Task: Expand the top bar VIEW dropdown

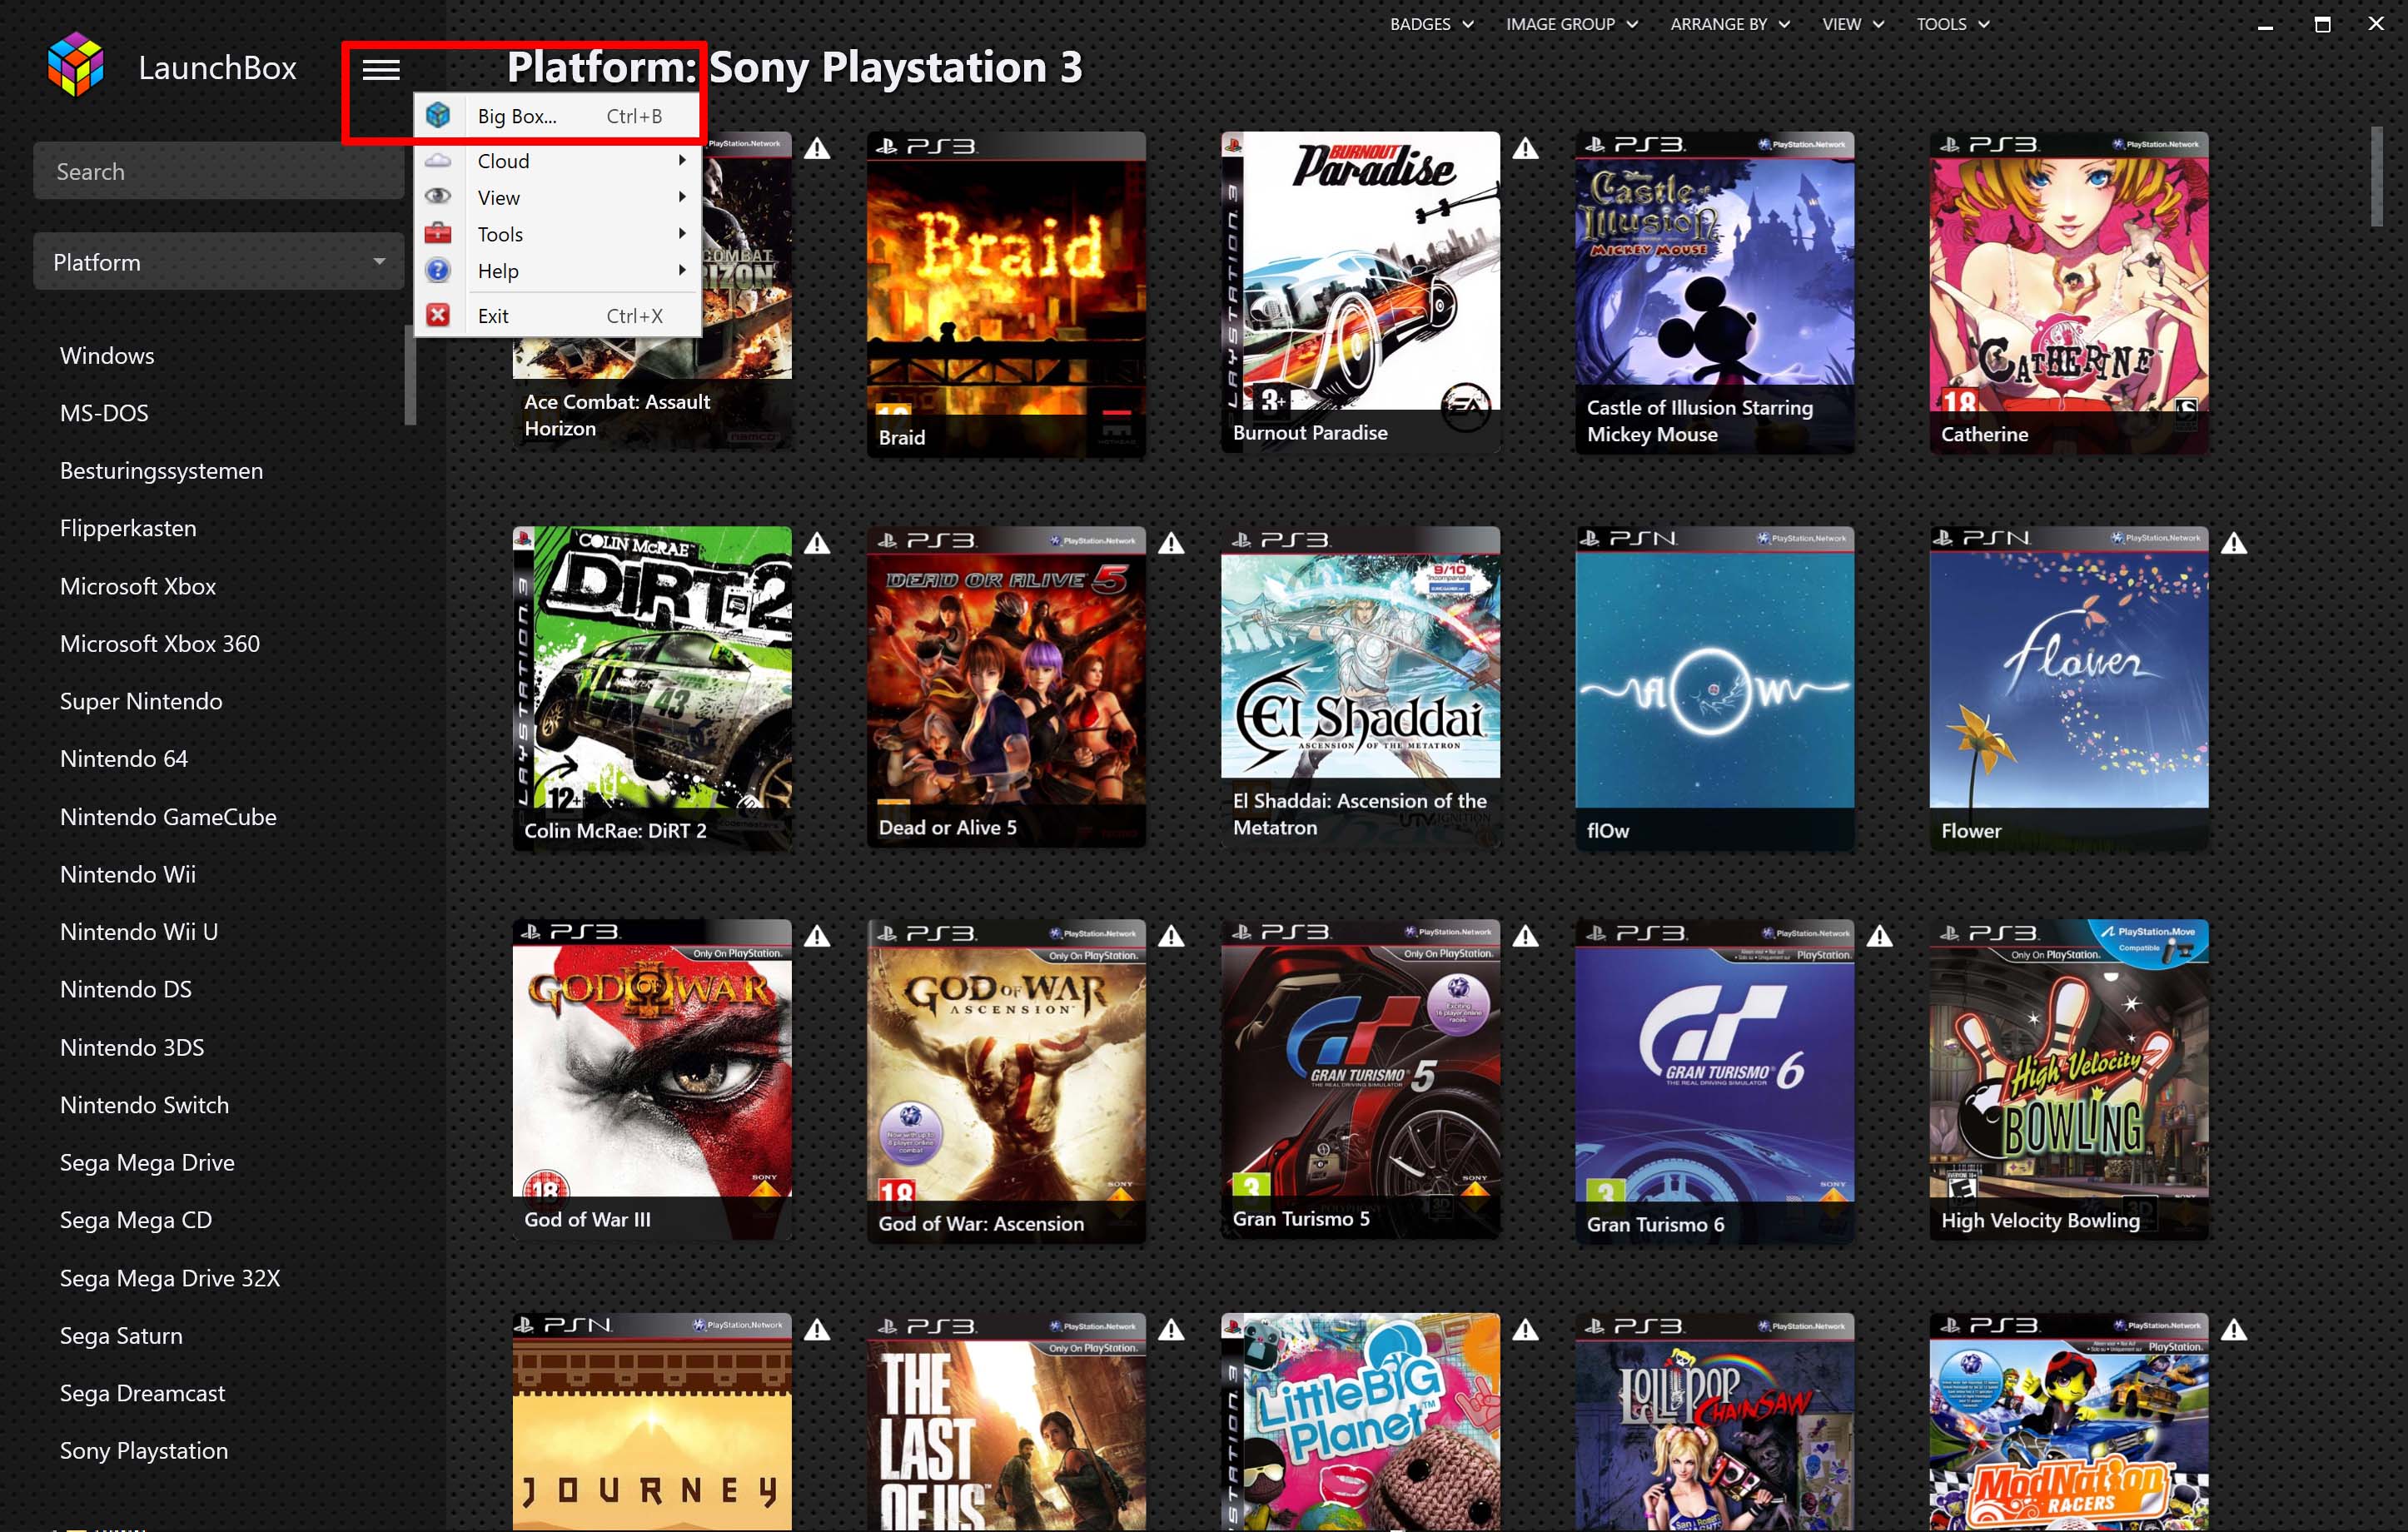Action: 1852,24
